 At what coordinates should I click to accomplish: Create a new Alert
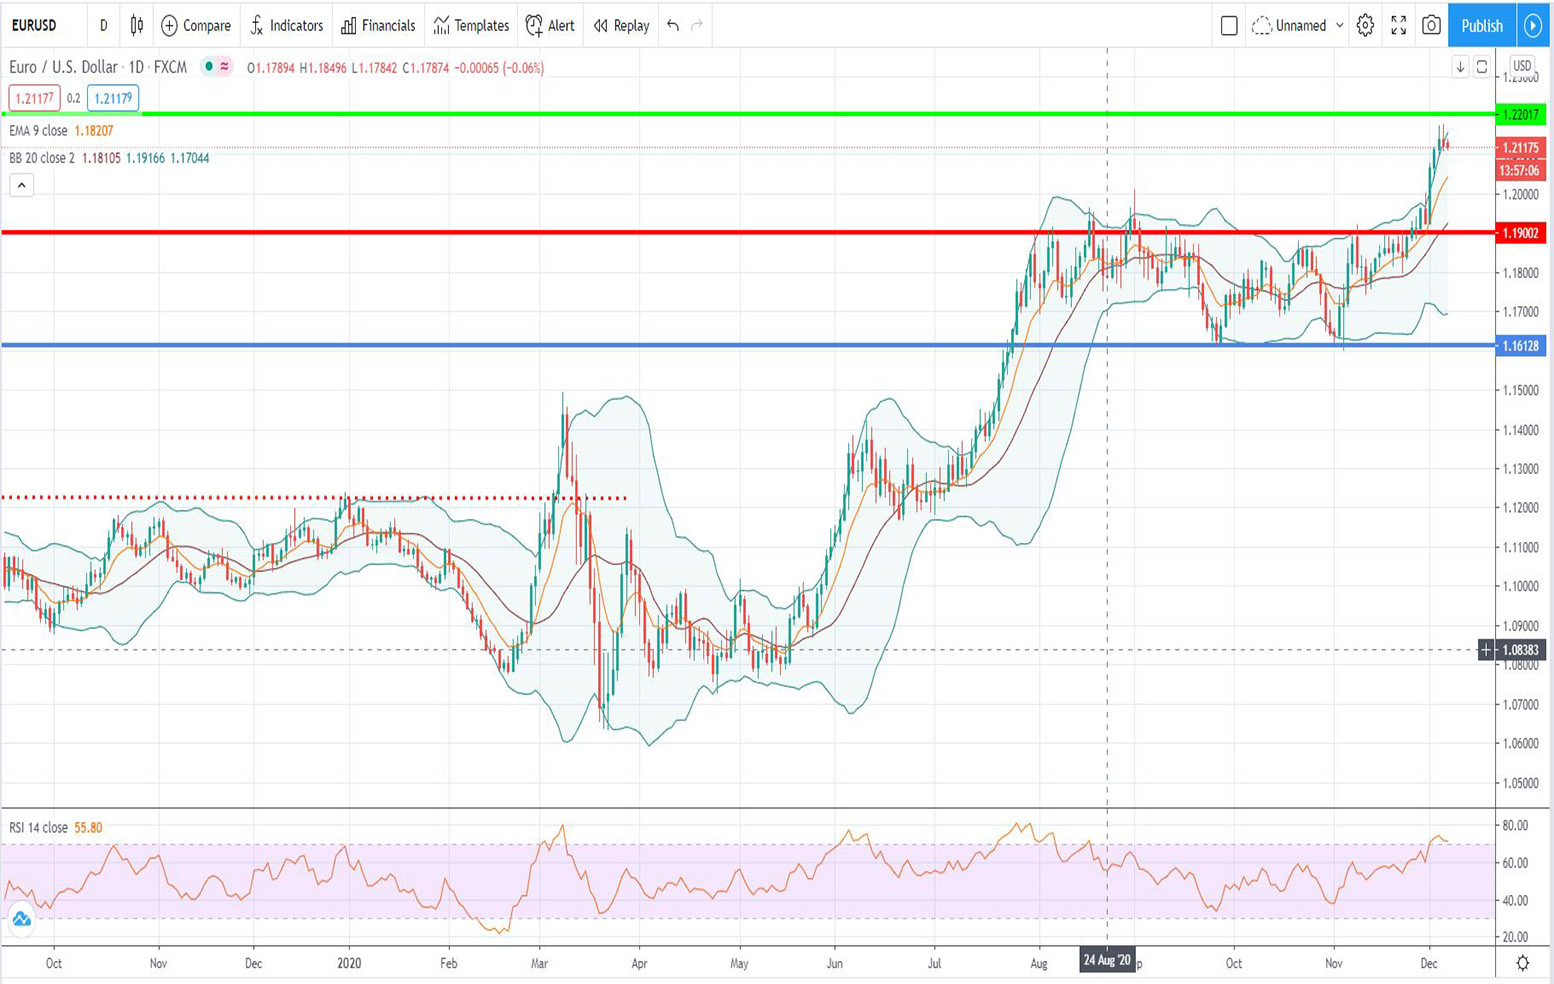(550, 26)
